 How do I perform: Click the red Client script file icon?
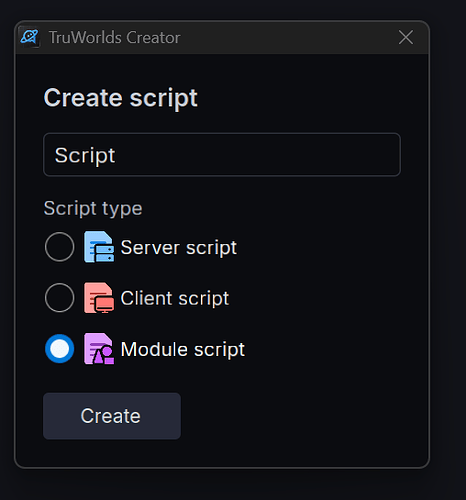click(99, 298)
